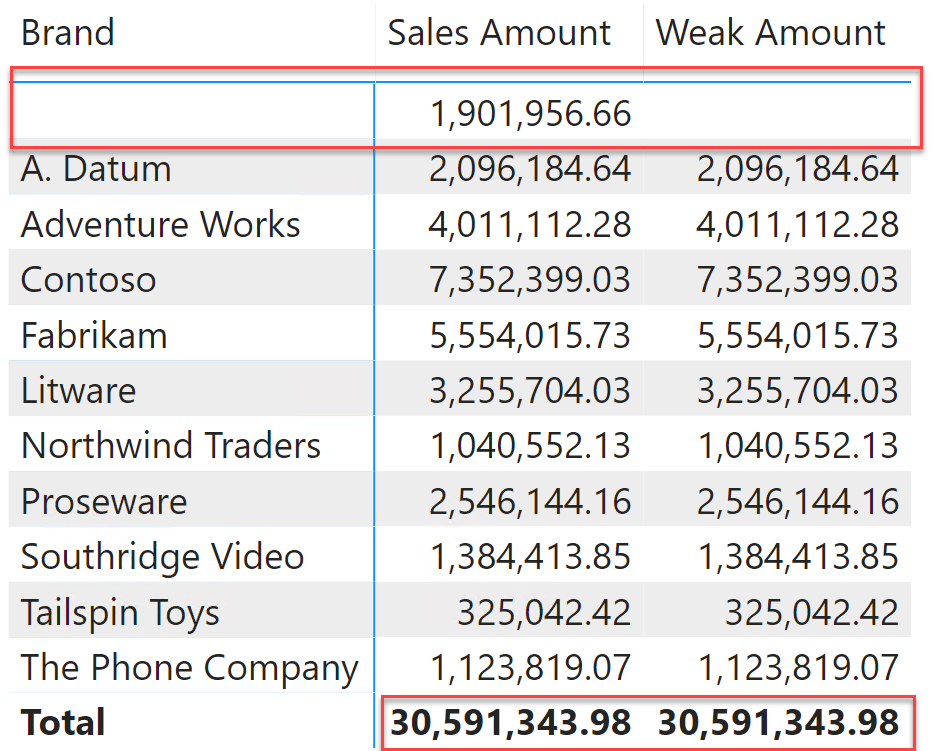
Task: Click the Total row label
Action: (x=63, y=722)
